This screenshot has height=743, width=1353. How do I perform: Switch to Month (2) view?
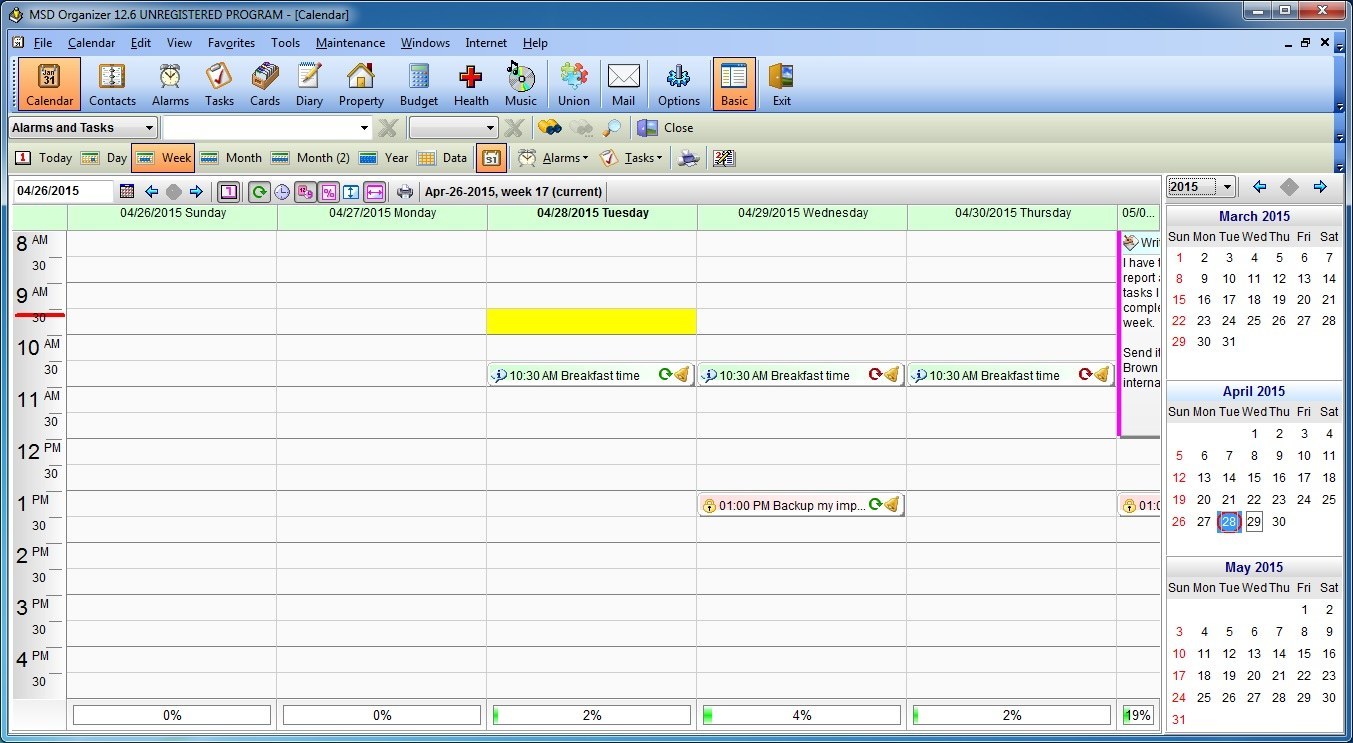pos(310,158)
